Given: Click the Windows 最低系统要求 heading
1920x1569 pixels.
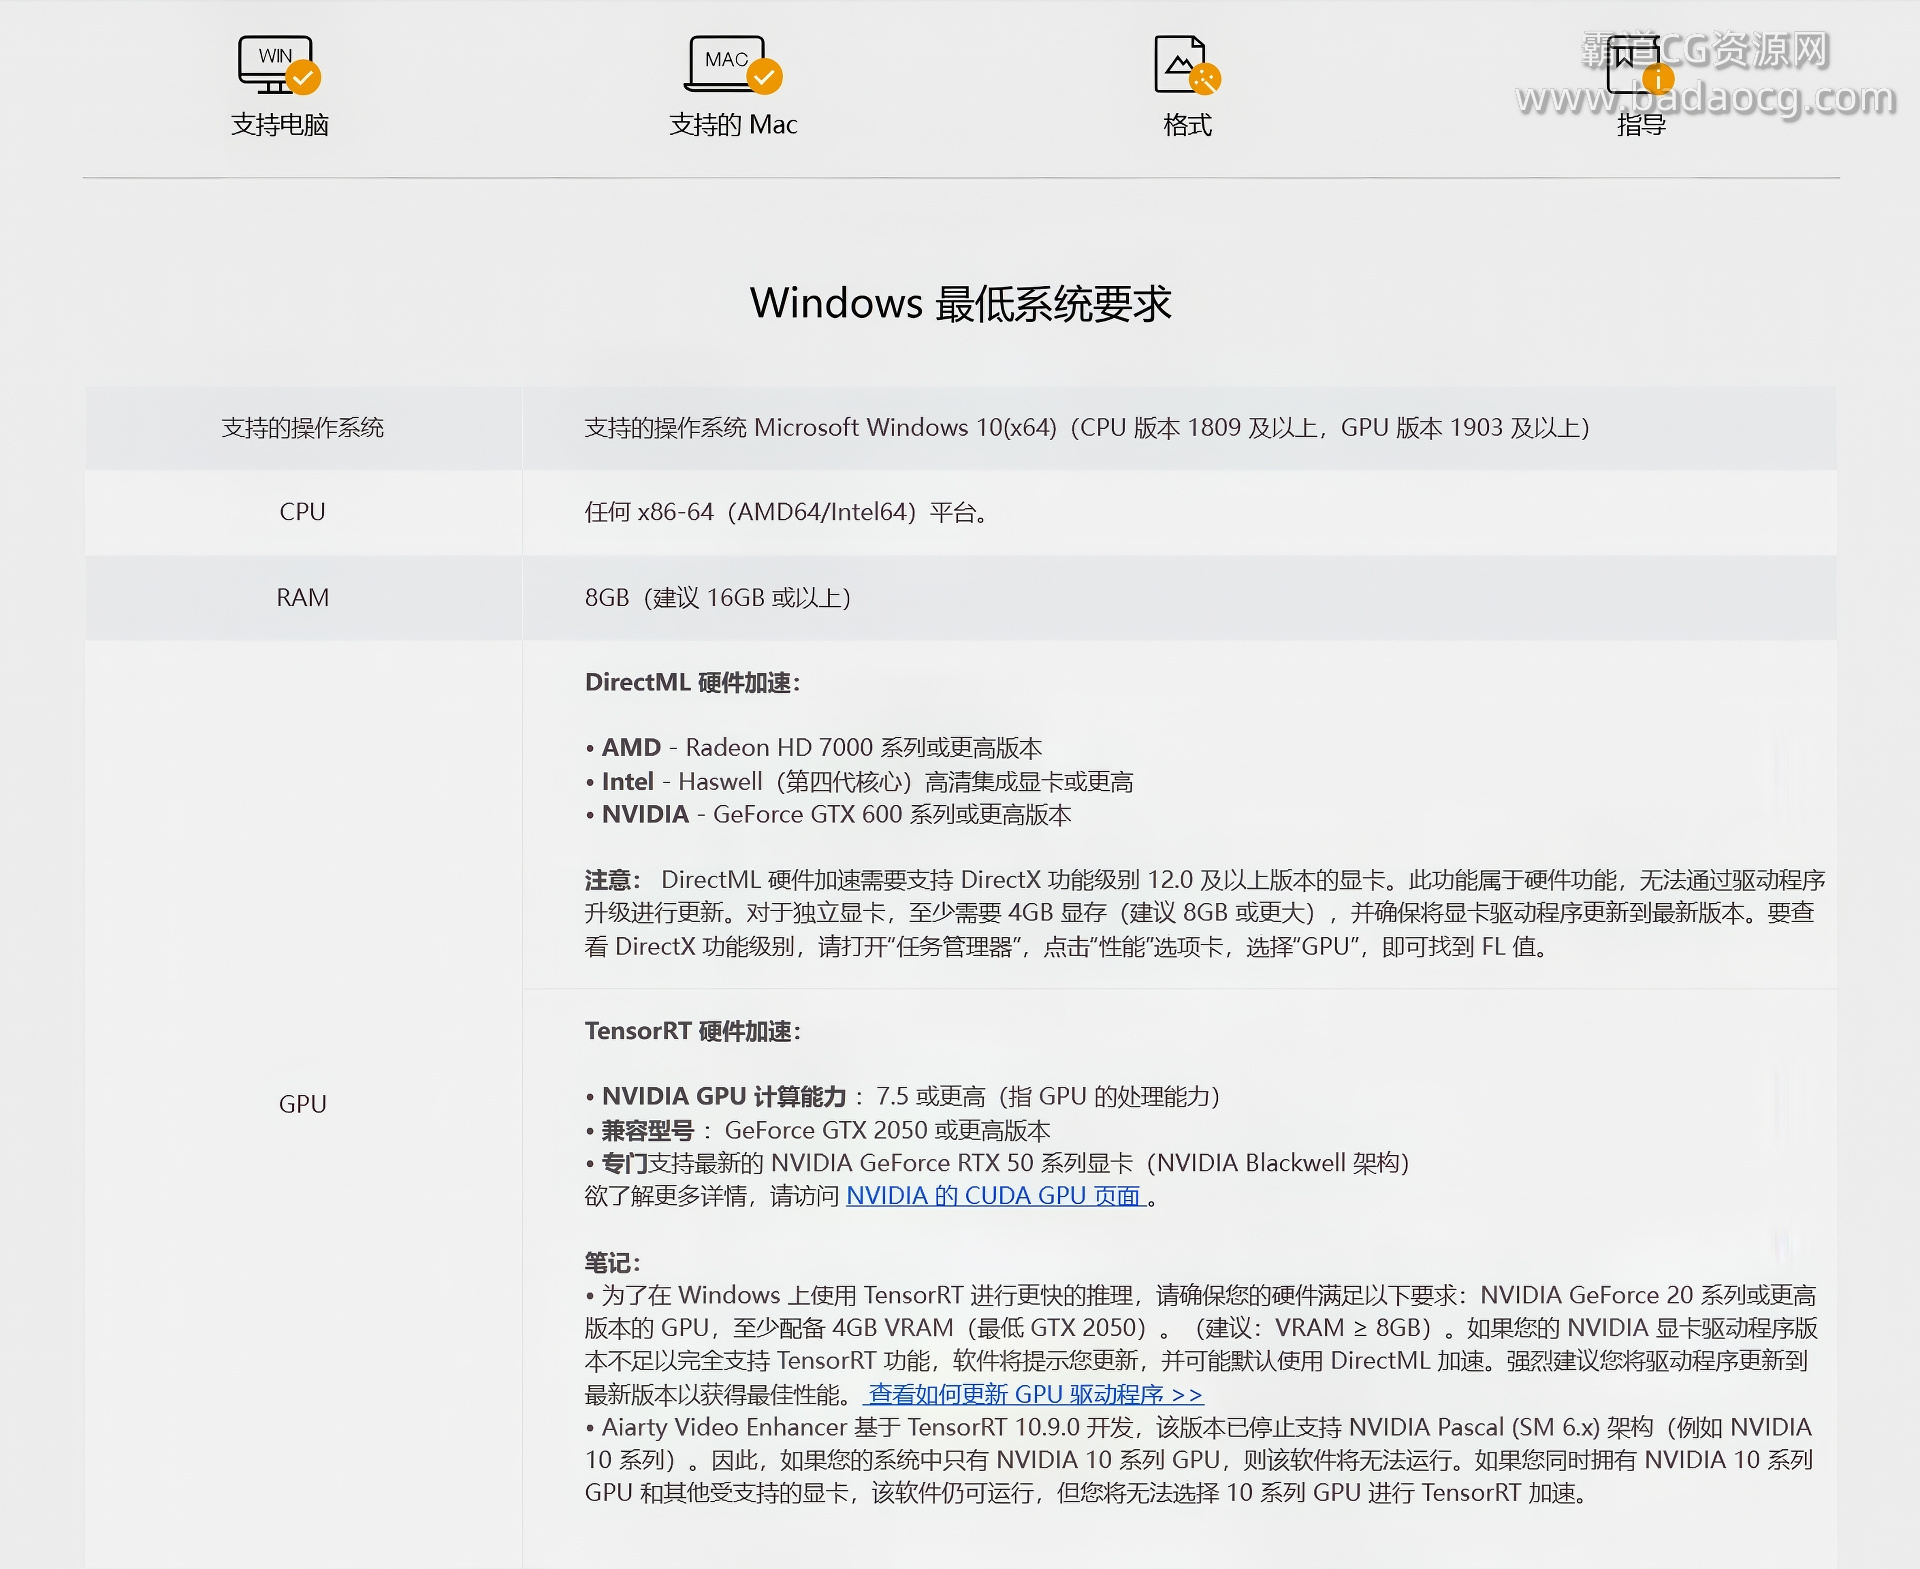Looking at the screenshot, I should (960, 303).
